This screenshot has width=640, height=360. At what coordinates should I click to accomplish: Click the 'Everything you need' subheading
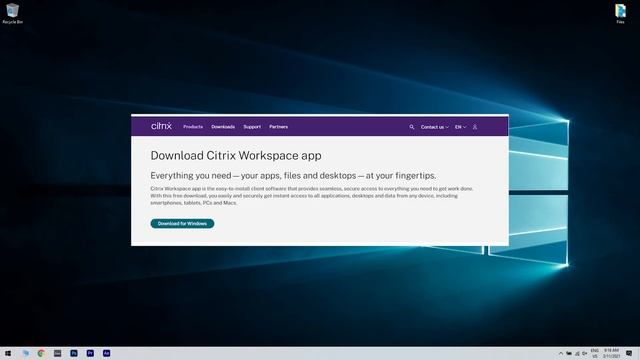293,176
